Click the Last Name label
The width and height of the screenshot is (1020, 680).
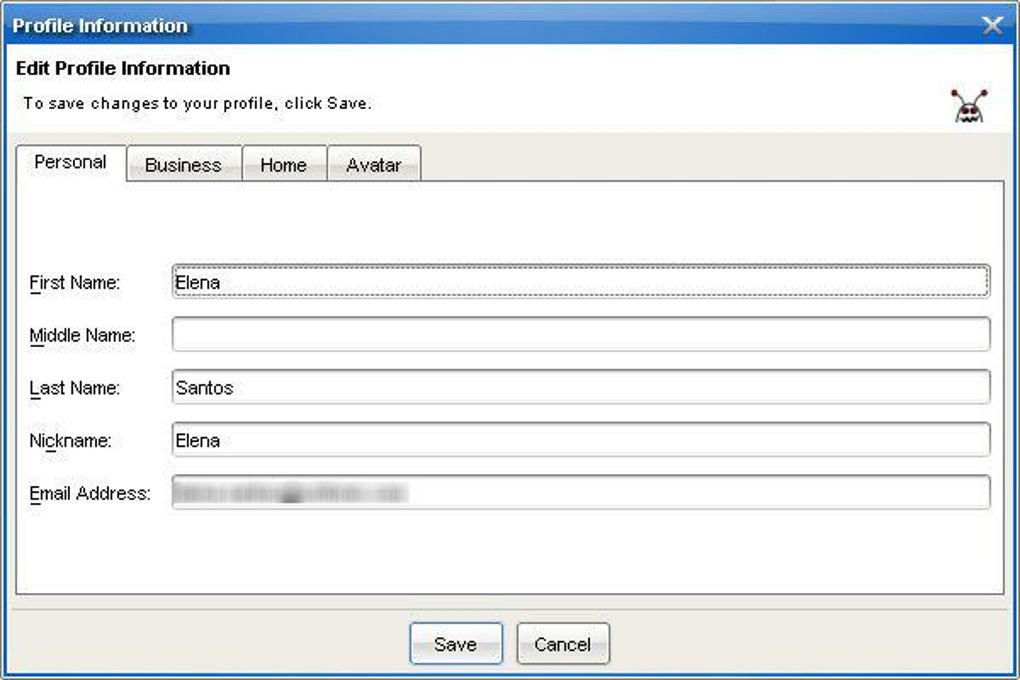tap(75, 388)
